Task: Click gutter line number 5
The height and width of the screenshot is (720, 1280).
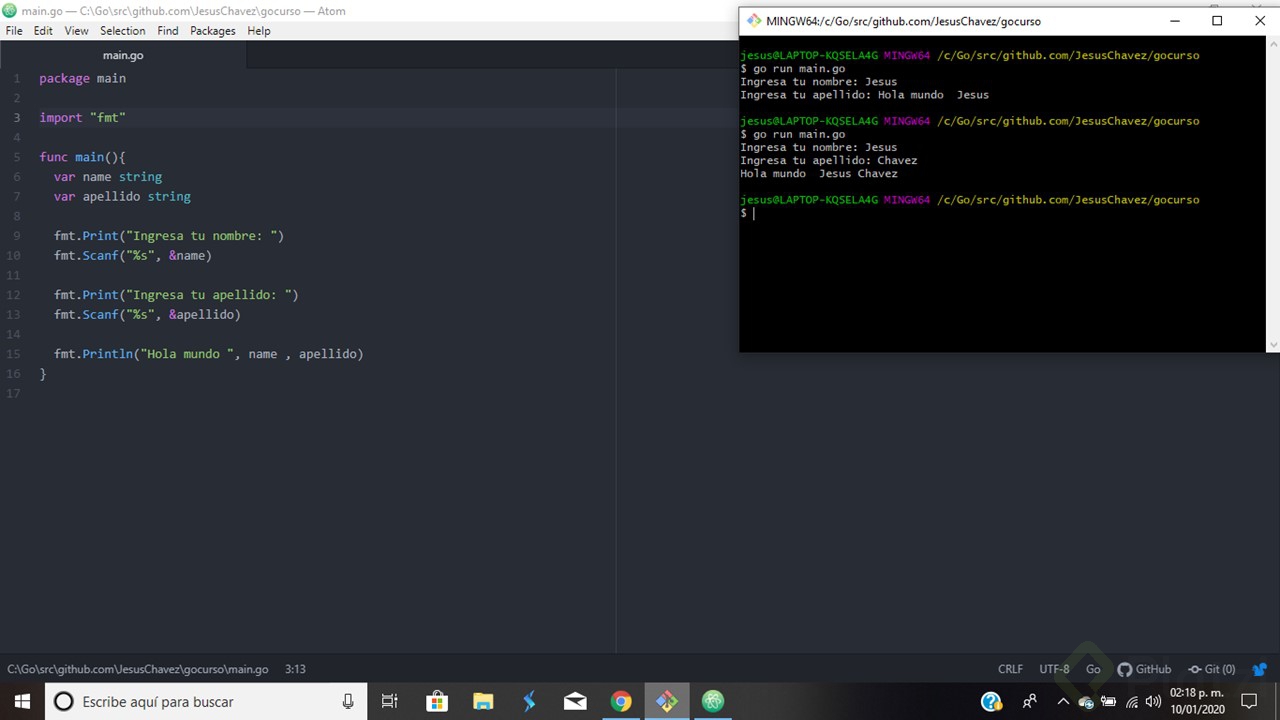Action: [17, 157]
